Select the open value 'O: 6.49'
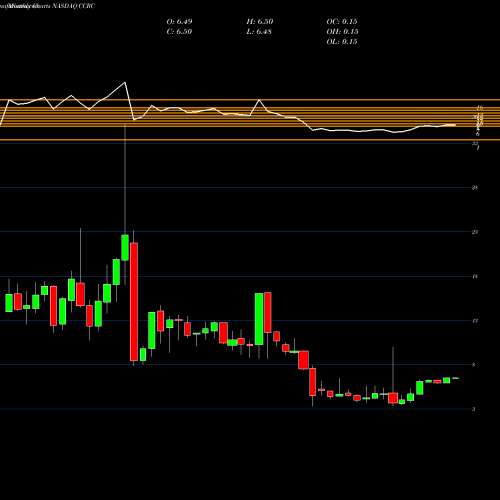500x500 pixels. [x=179, y=22]
